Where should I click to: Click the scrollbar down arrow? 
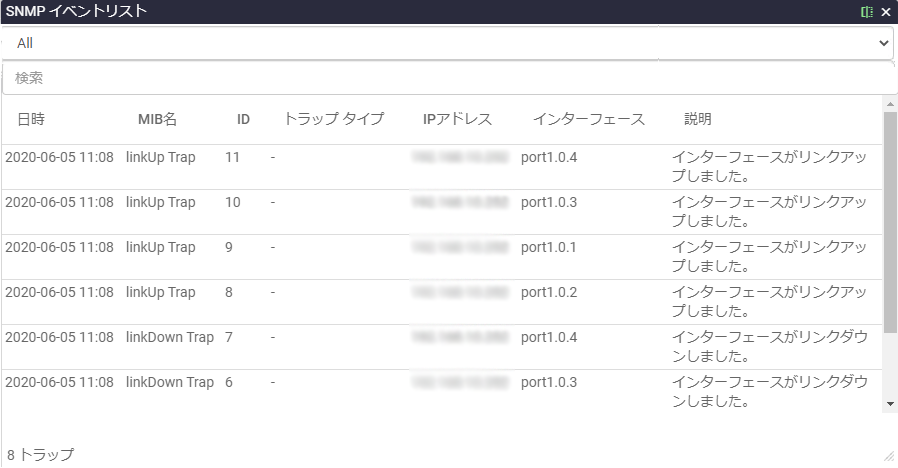click(x=890, y=403)
